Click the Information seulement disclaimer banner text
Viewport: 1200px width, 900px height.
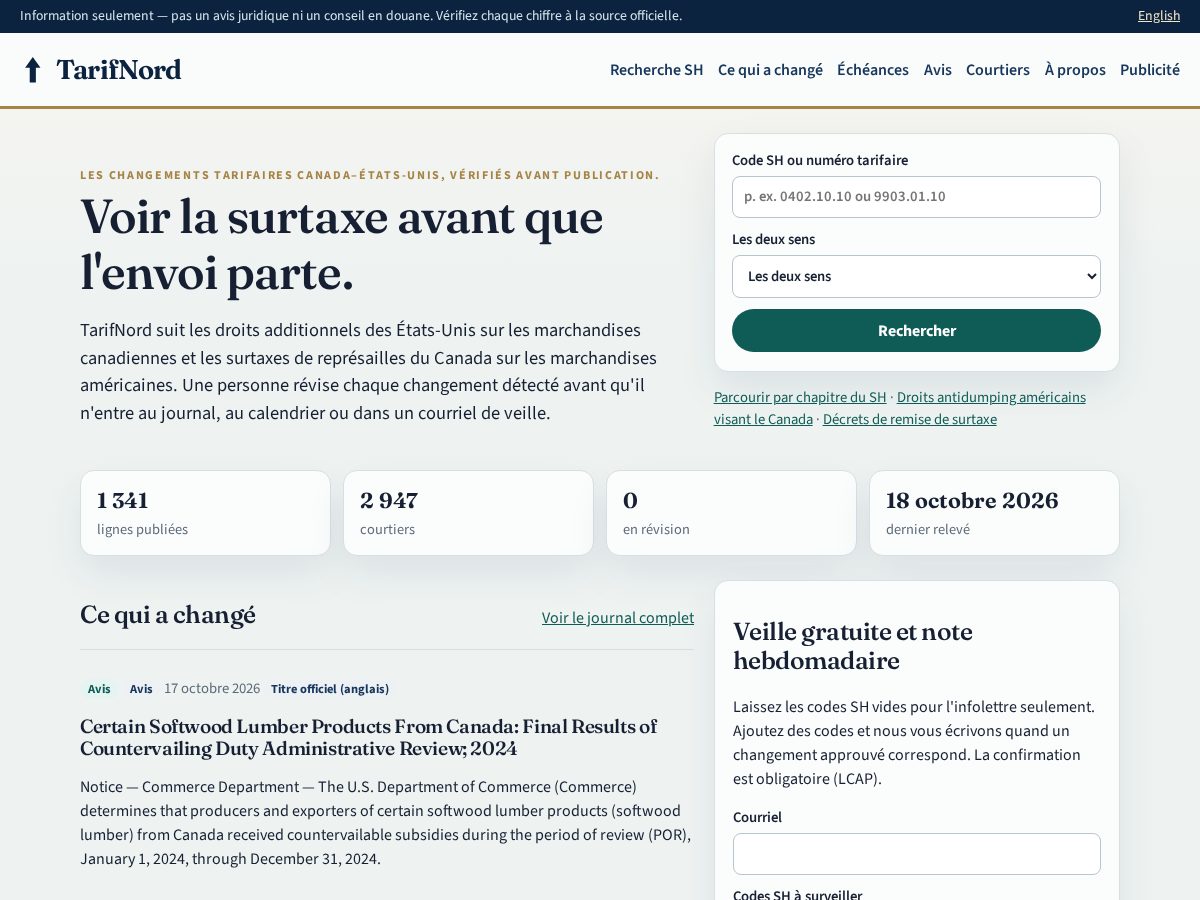pos(351,16)
